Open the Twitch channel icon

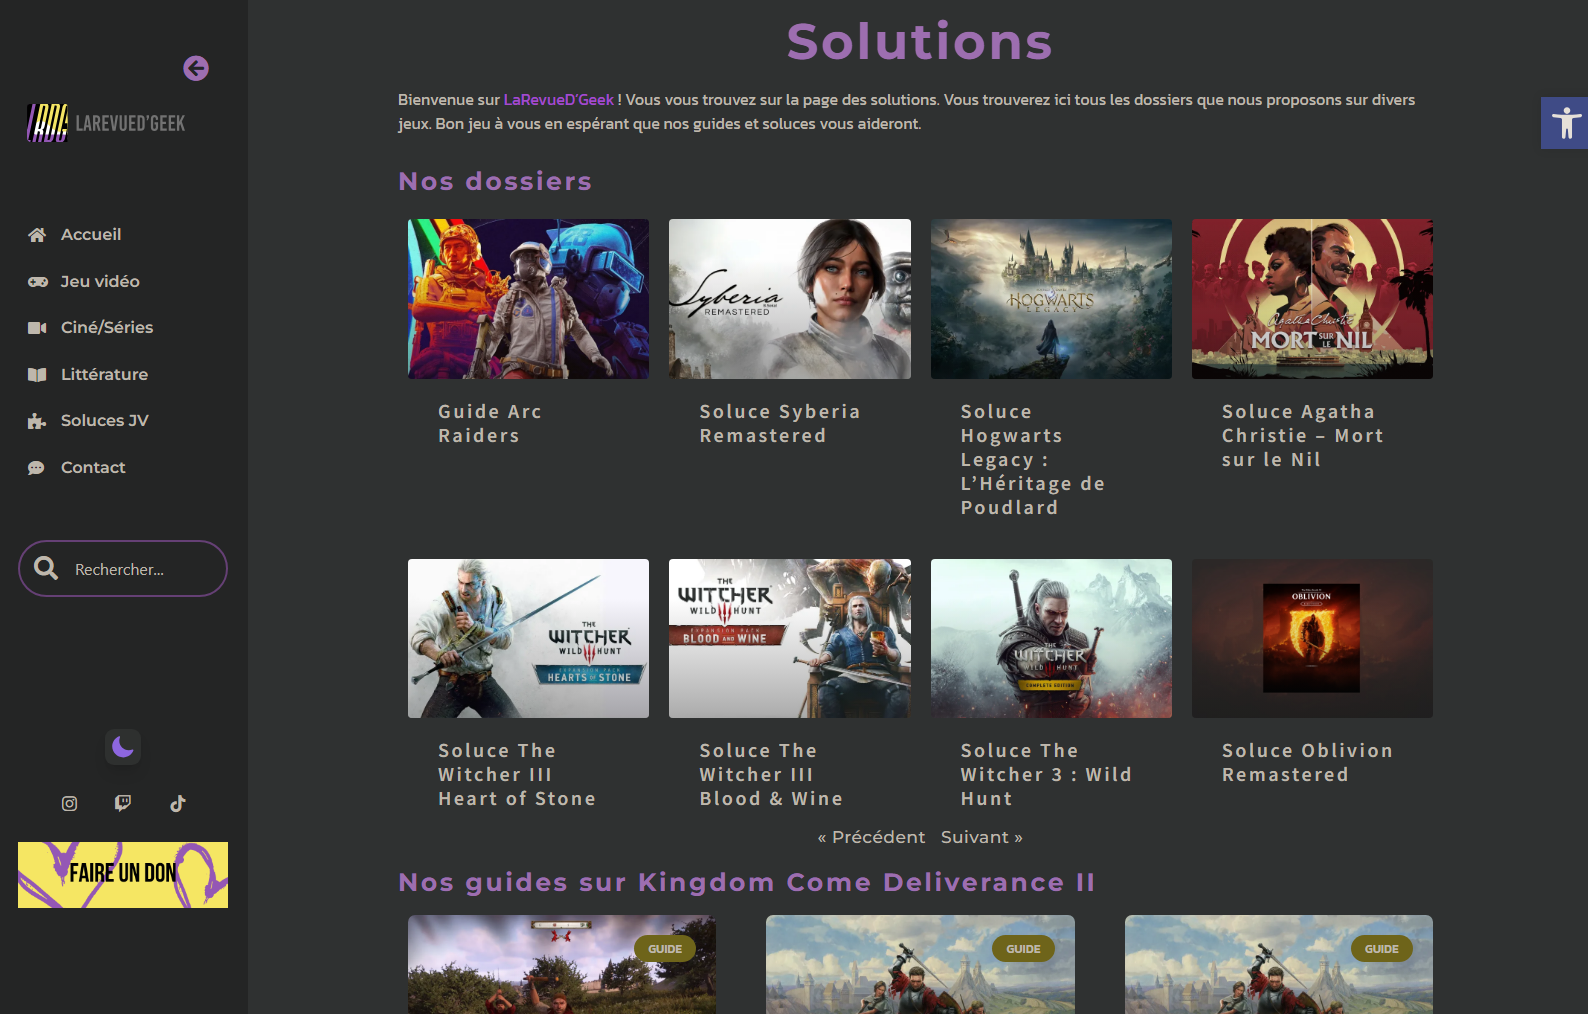[123, 803]
